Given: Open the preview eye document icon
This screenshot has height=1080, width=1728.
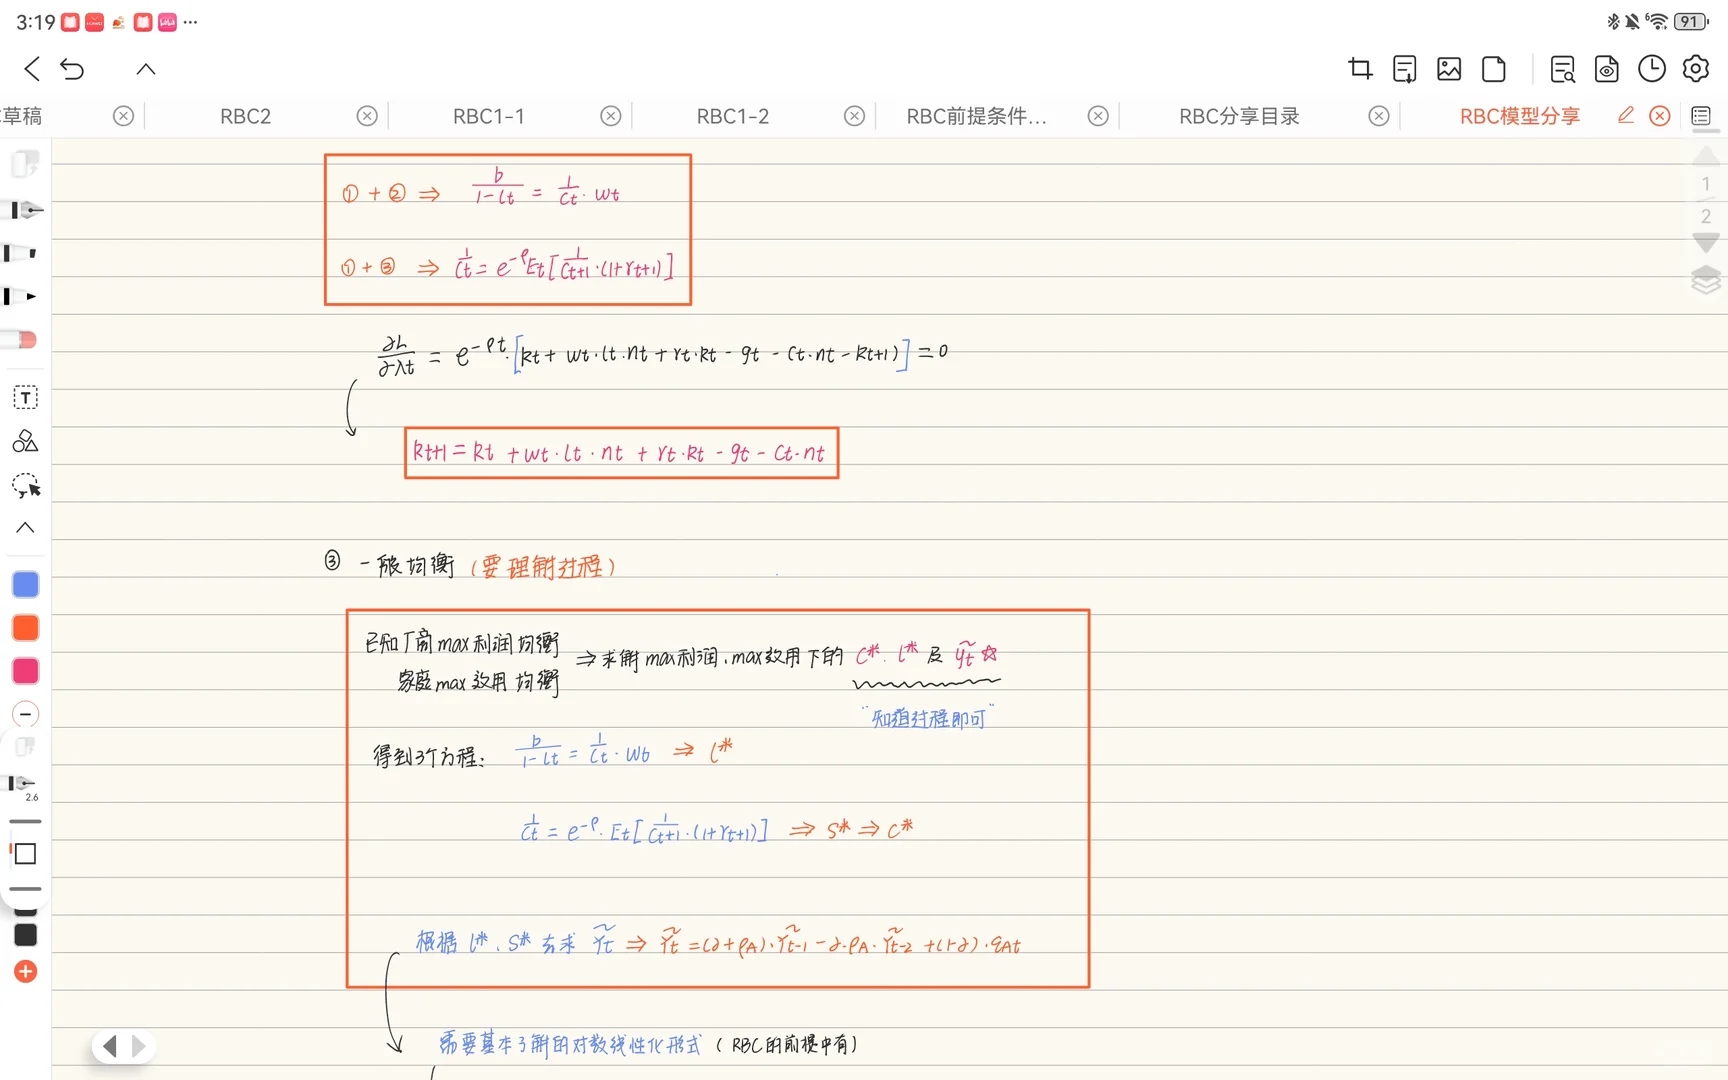Looking at the screenshot, I should point(1607,69).
